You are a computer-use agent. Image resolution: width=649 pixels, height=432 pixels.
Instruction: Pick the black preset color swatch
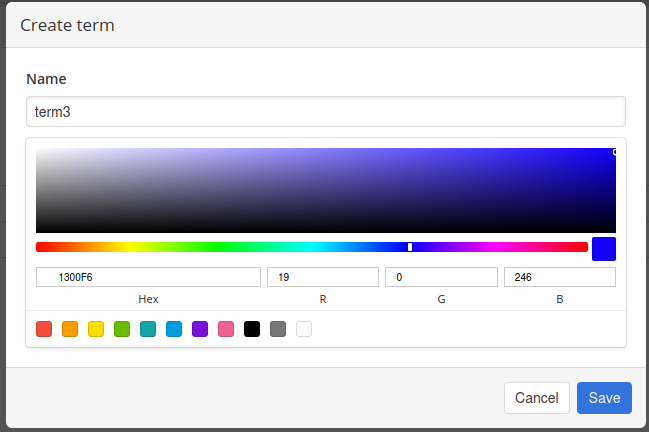pyautogui.click(x=252, y=329)
